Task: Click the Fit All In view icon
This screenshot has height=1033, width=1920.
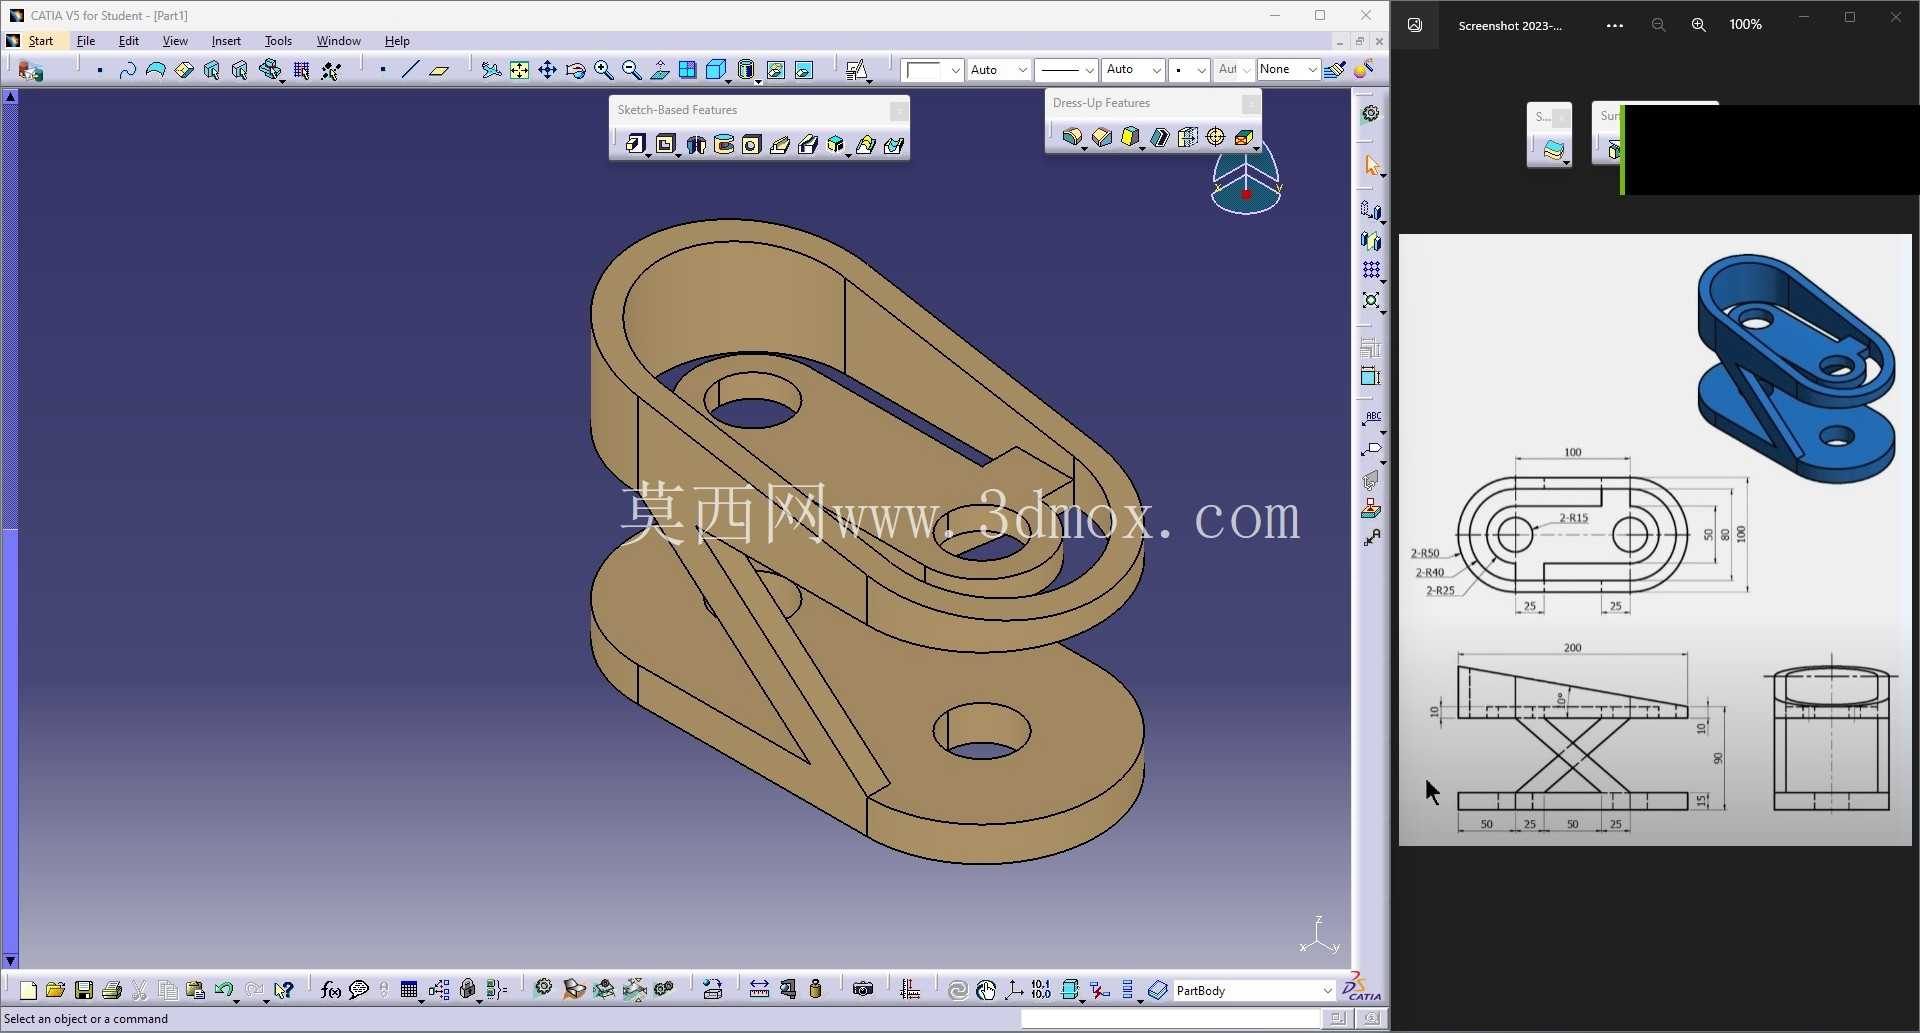Action: click(x=519, y=70)
